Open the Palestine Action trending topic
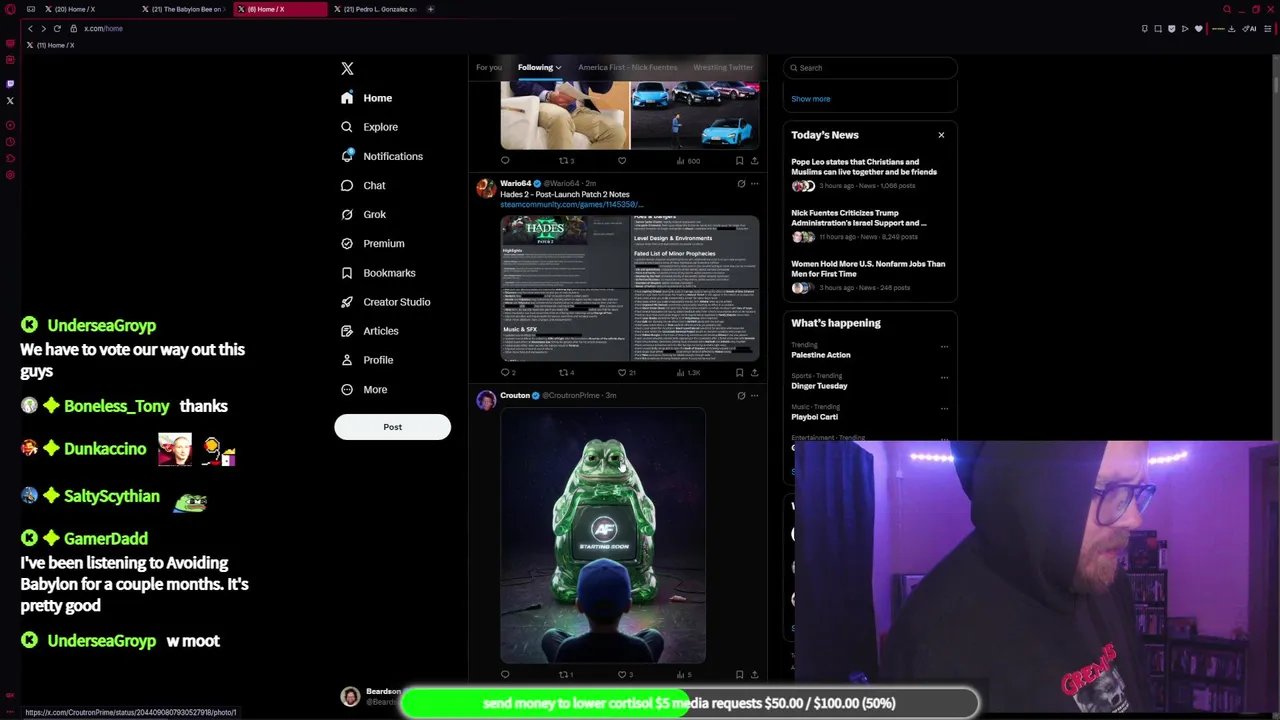Viewport: 1280px width, 720px height. pyautogui.click(x=821, y=355)
